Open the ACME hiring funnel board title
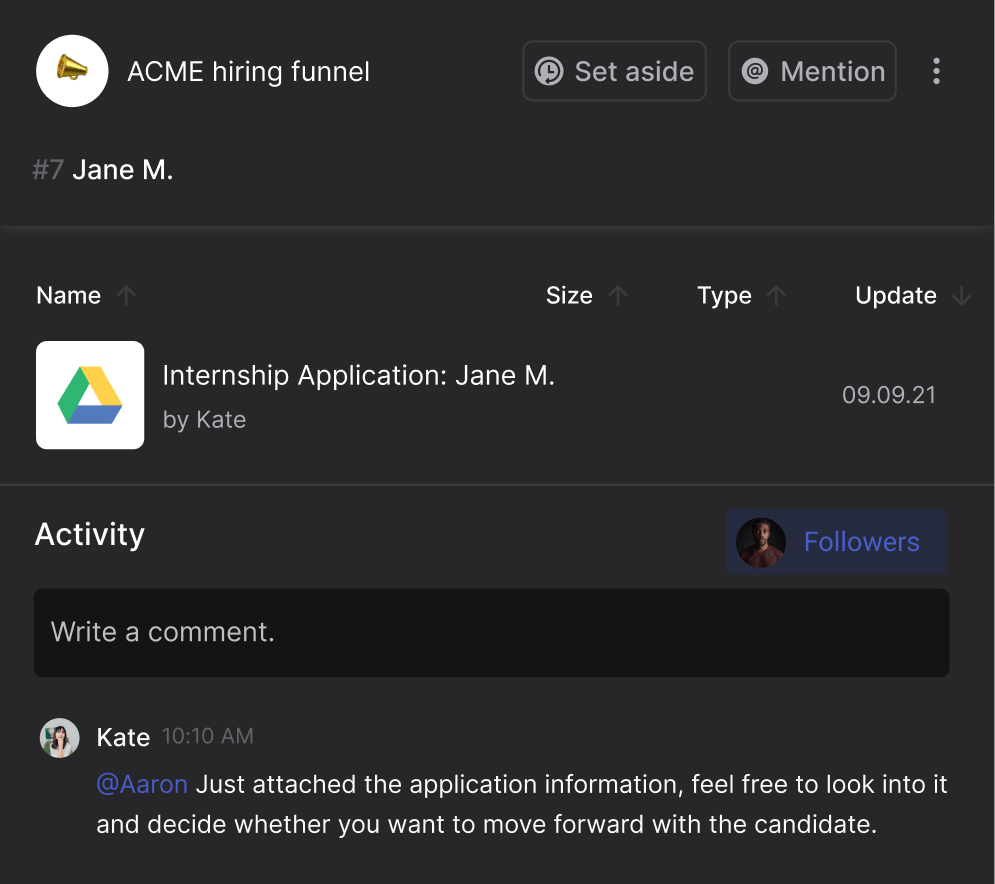The width and height of the screenshot is (995, 884). (247, 71)
